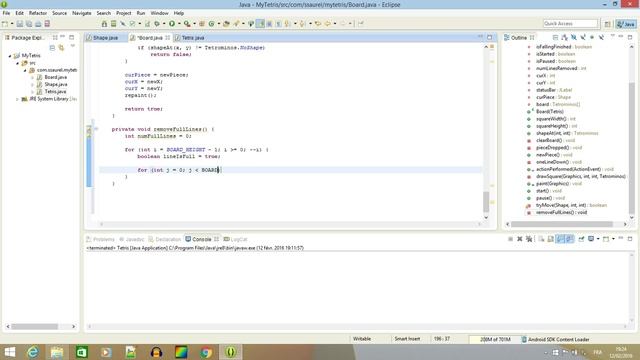Open Internet Explorer from taskbar
This screenshot has width=640, height=360.
33,352
